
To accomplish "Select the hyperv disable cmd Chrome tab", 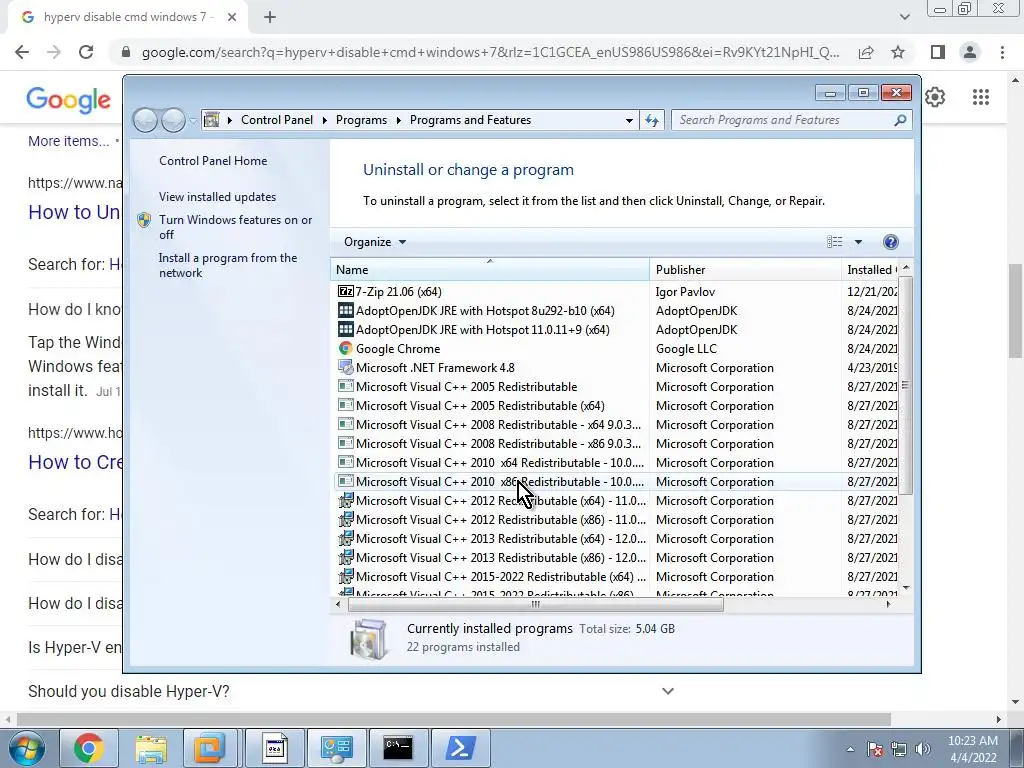I will point(129,17).
